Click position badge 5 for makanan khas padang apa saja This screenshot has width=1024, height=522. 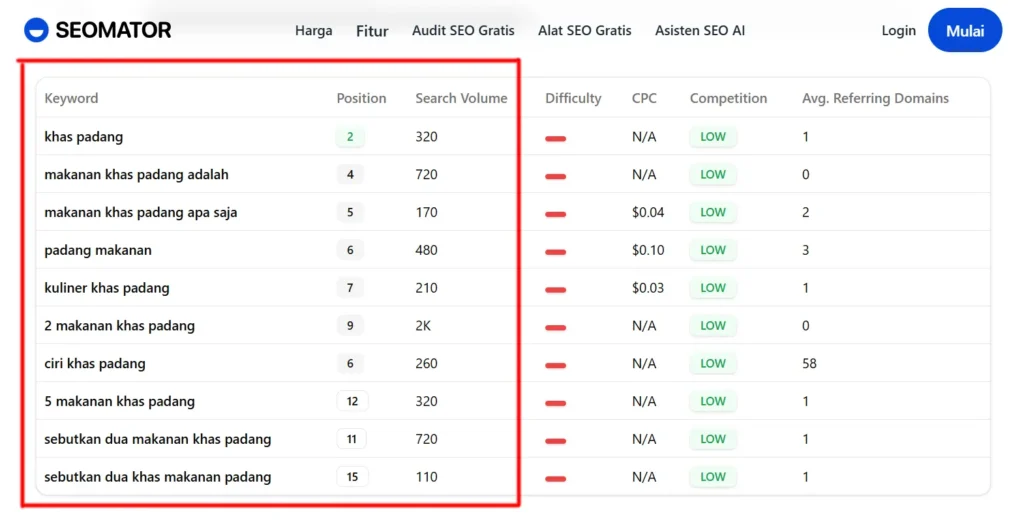[350, 212]
